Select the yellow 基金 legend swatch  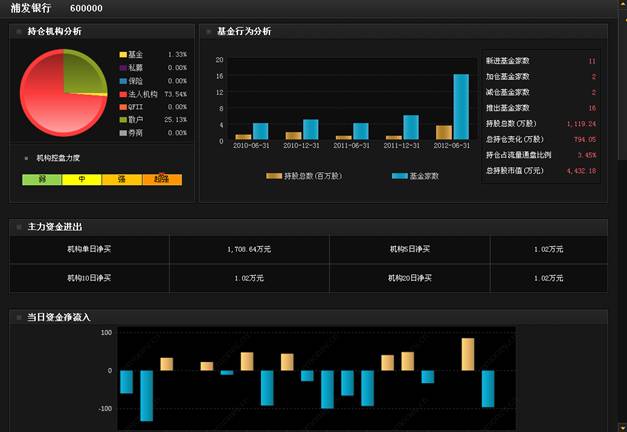123,55
